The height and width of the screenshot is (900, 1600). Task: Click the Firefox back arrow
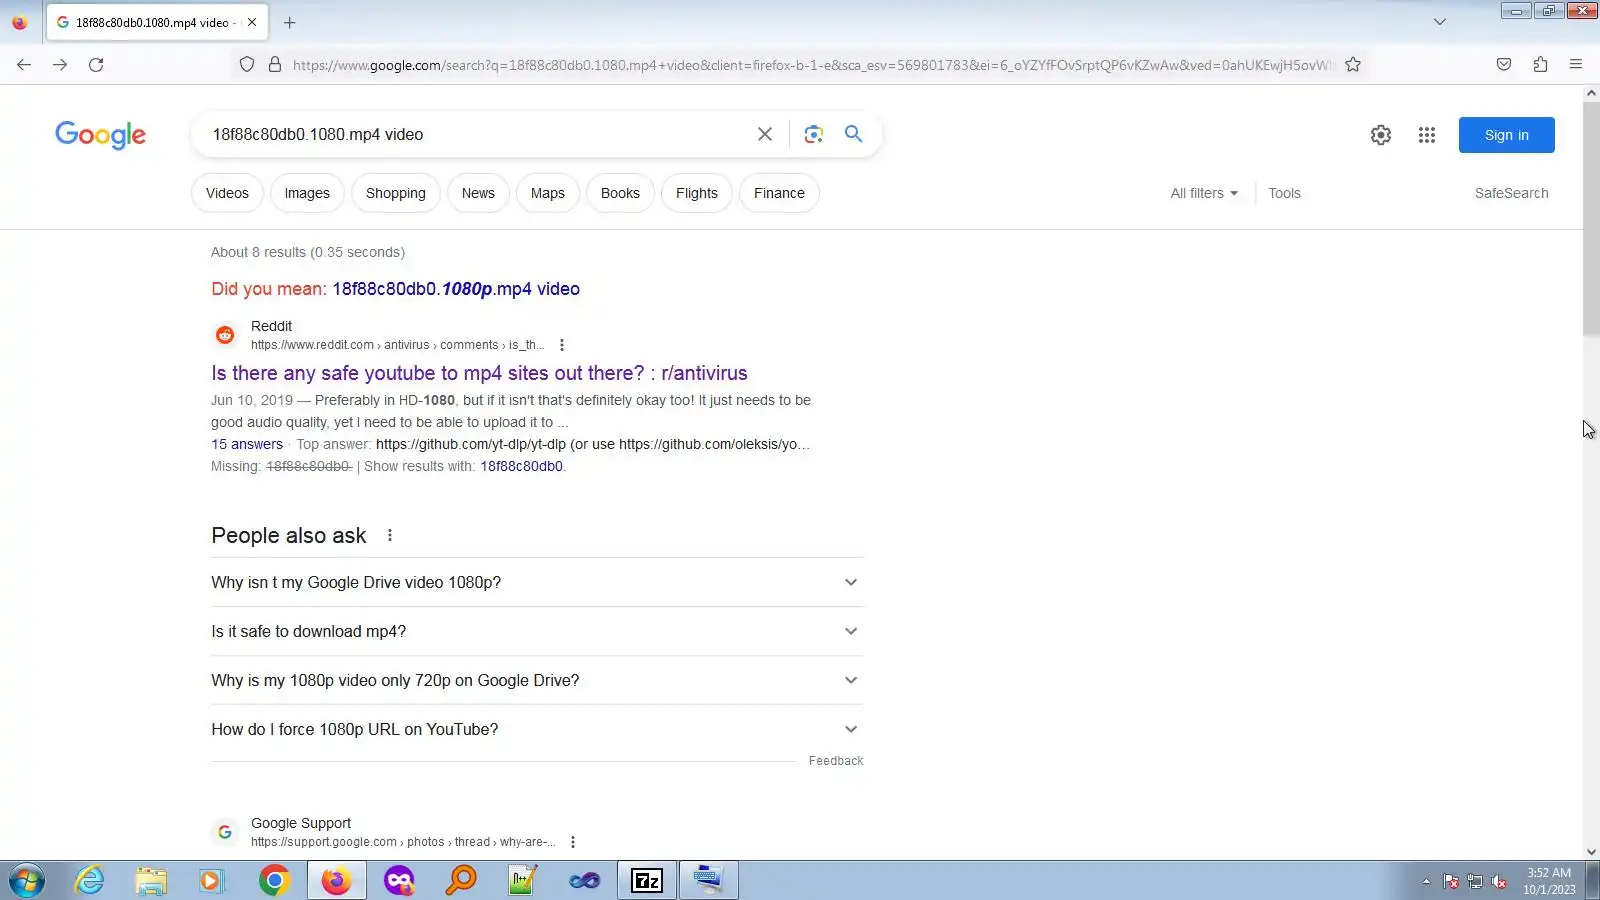pyautogui.click(x=24, y=65)
